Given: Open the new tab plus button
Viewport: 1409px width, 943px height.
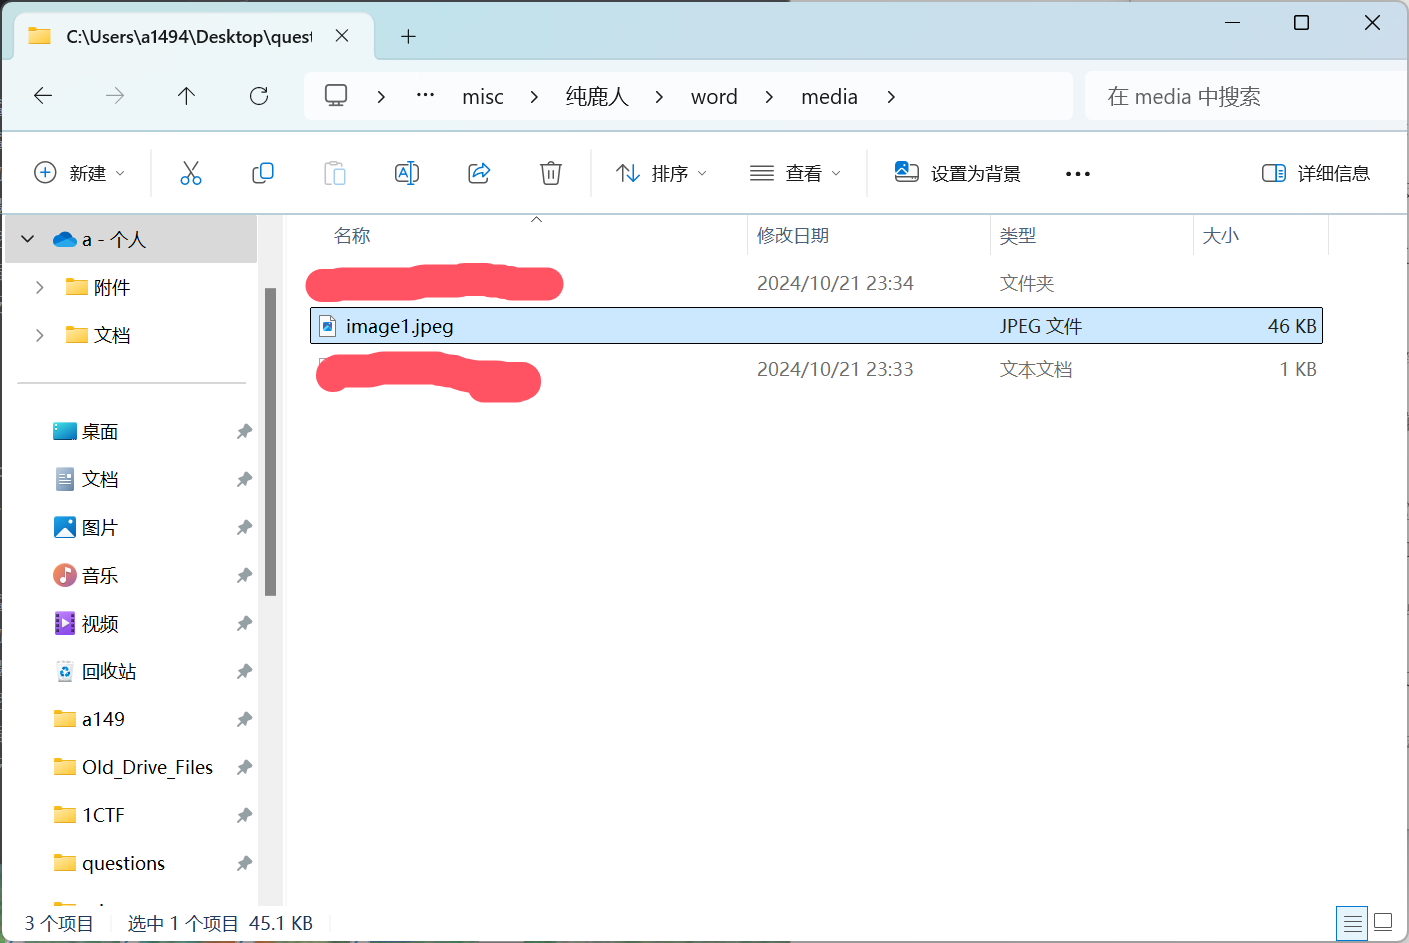Looking at the screenshot, I should point(408,37).
